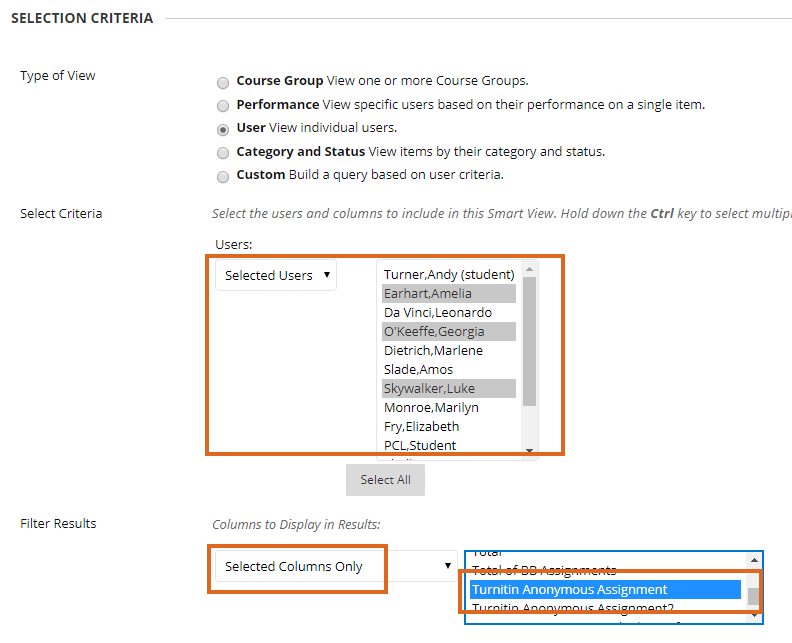
Task: Click the users list scrollbar
Action: [530, 340]
